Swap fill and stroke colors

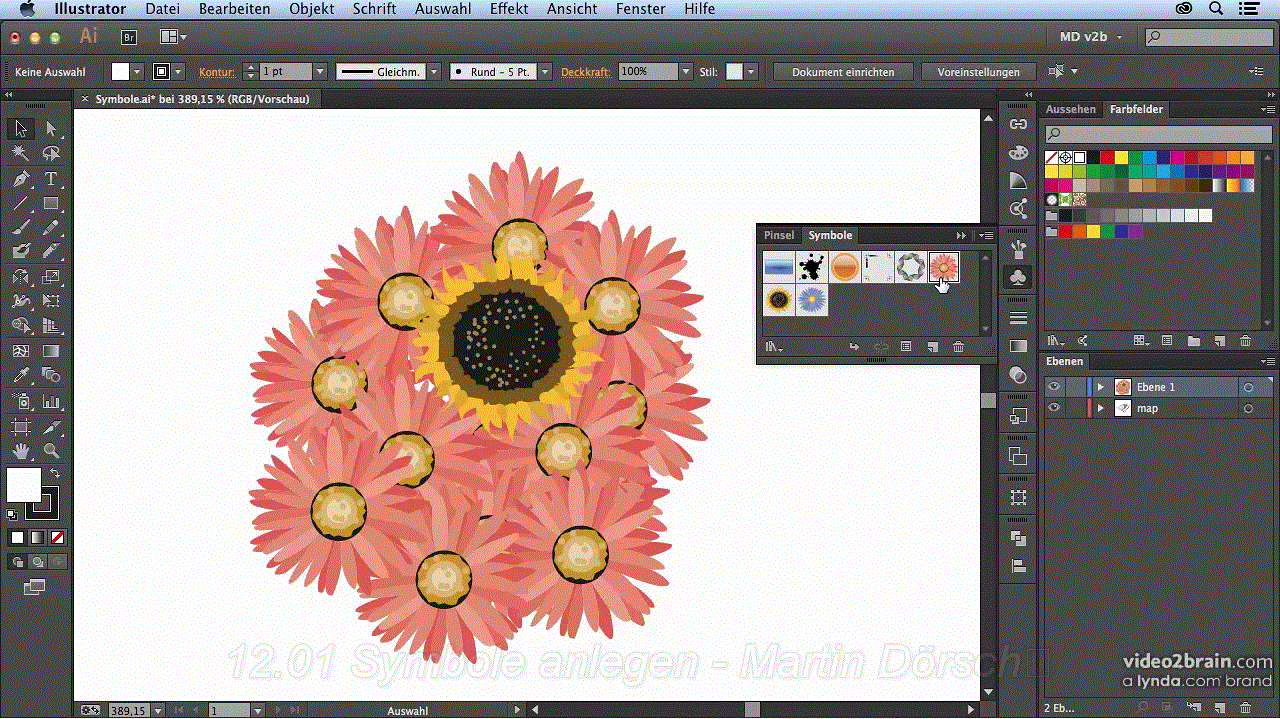(x=56, y=472)
